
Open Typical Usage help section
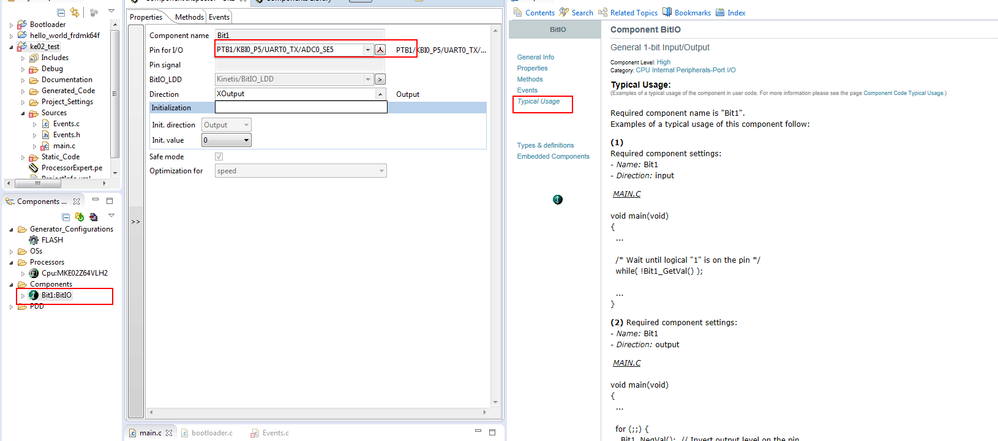[x=538, y=101]
